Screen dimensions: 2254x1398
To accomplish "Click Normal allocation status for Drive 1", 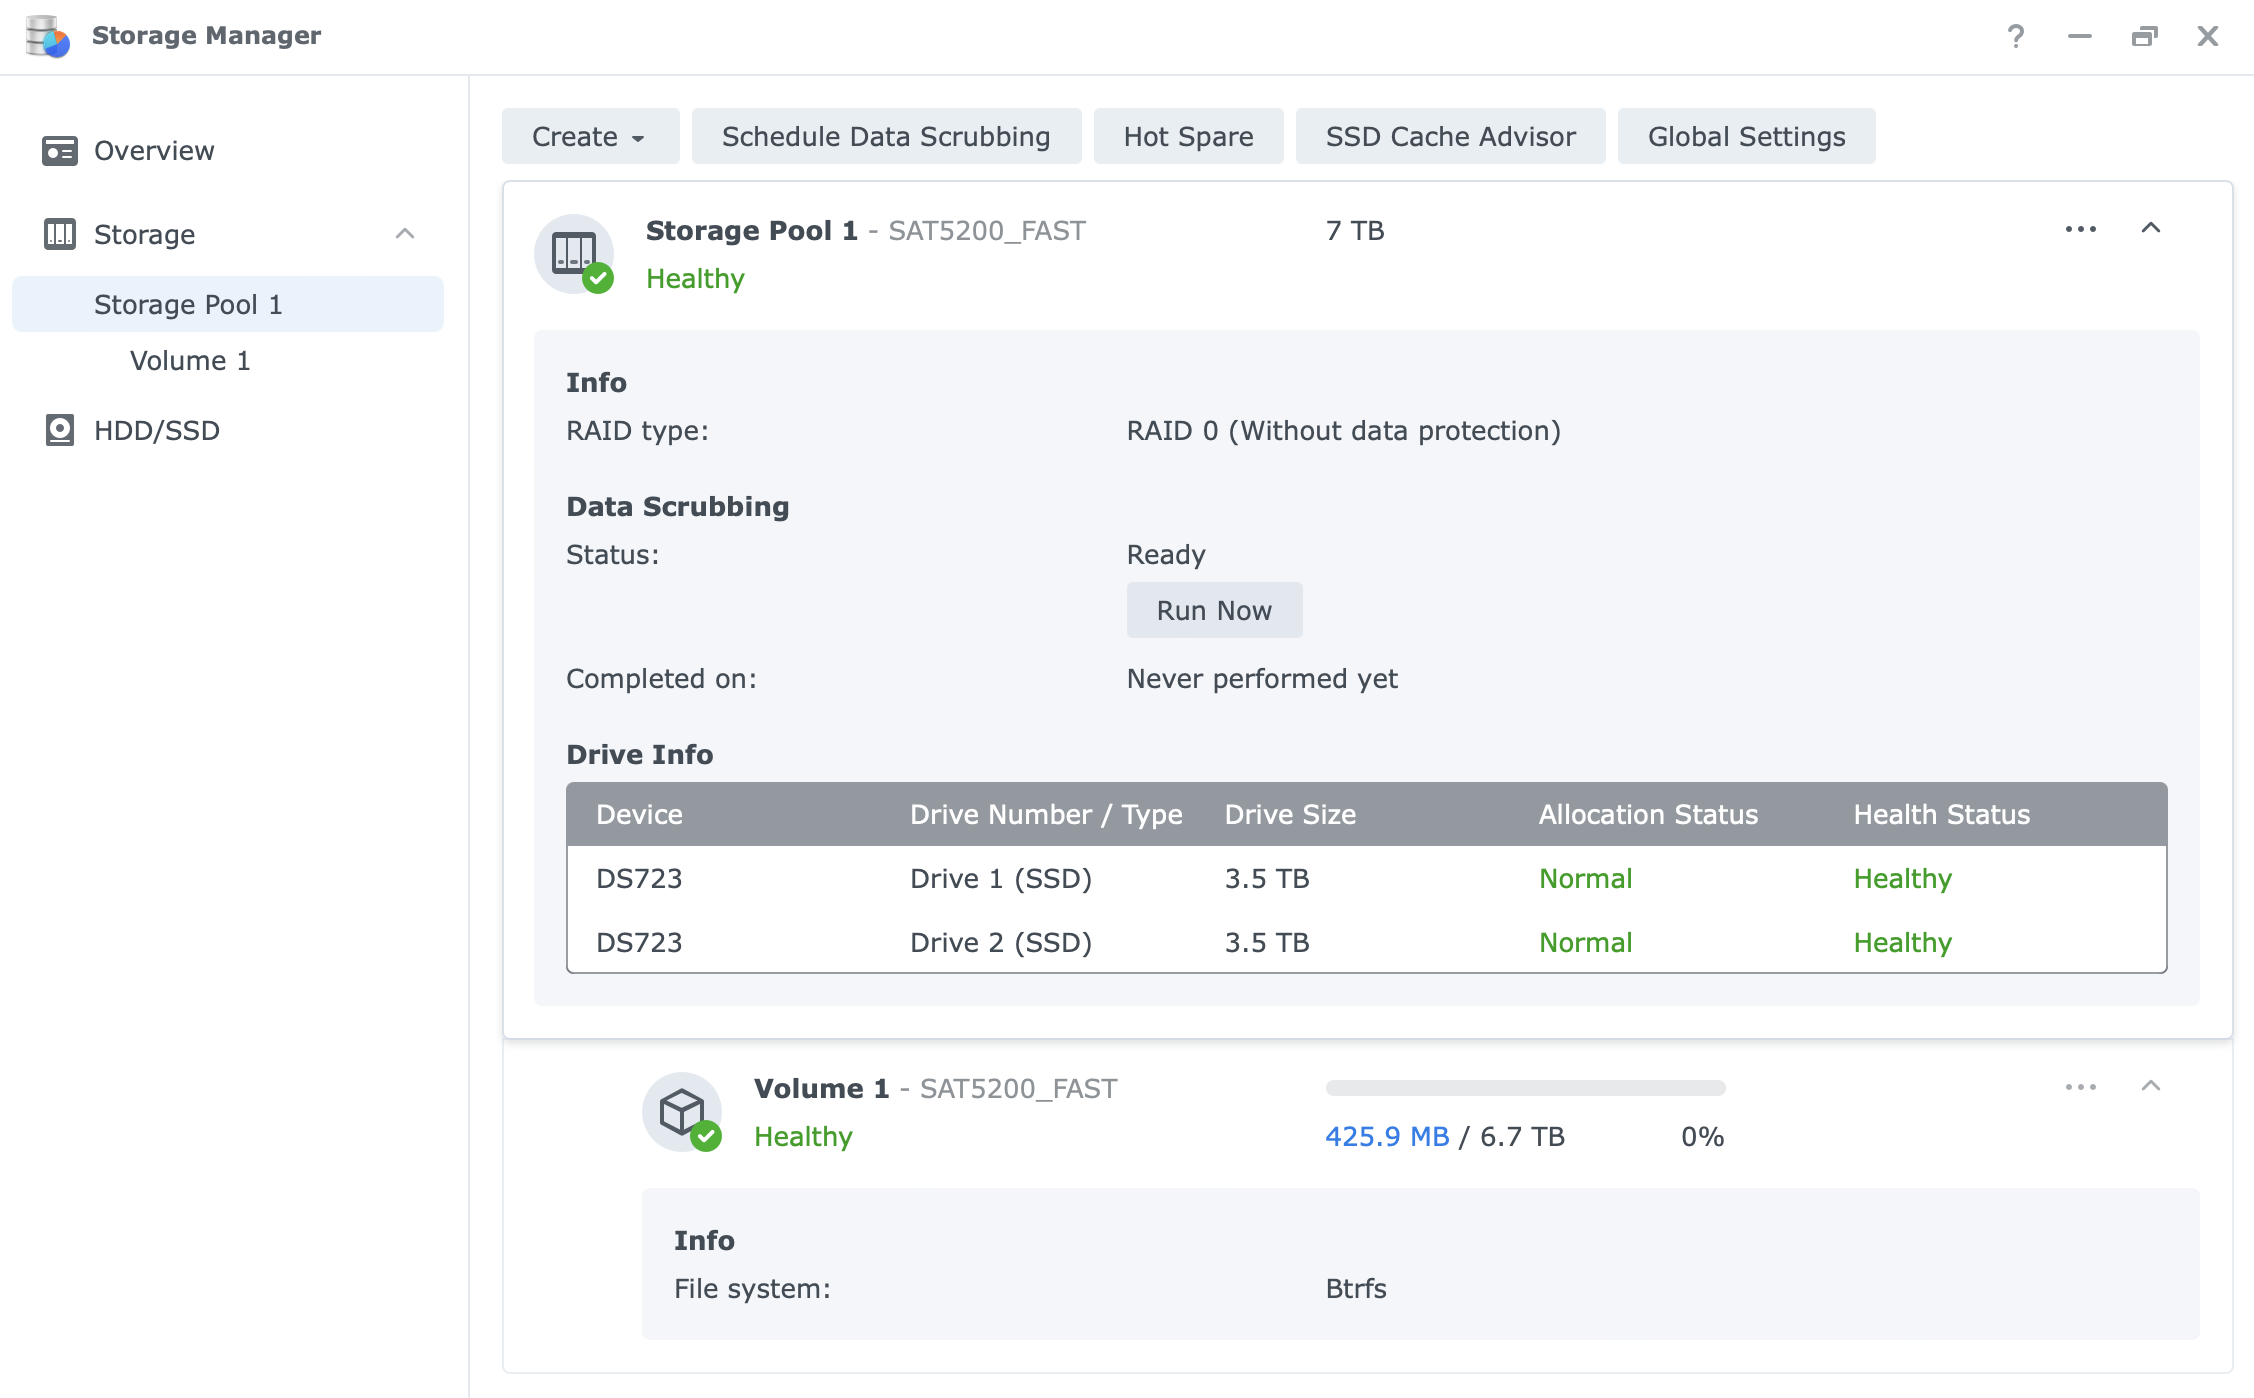I will point(1585,879).
